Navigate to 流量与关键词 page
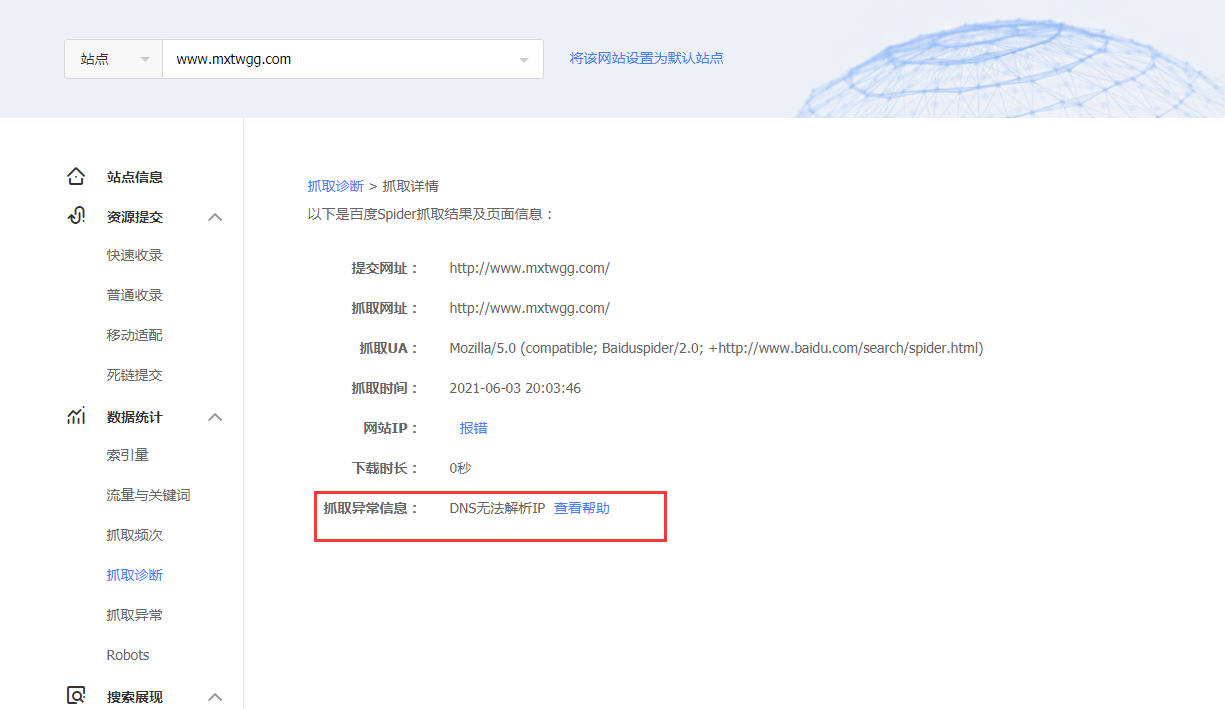Image resolution: width=1225 pixels, height=709 pixels. coord(148,495)
